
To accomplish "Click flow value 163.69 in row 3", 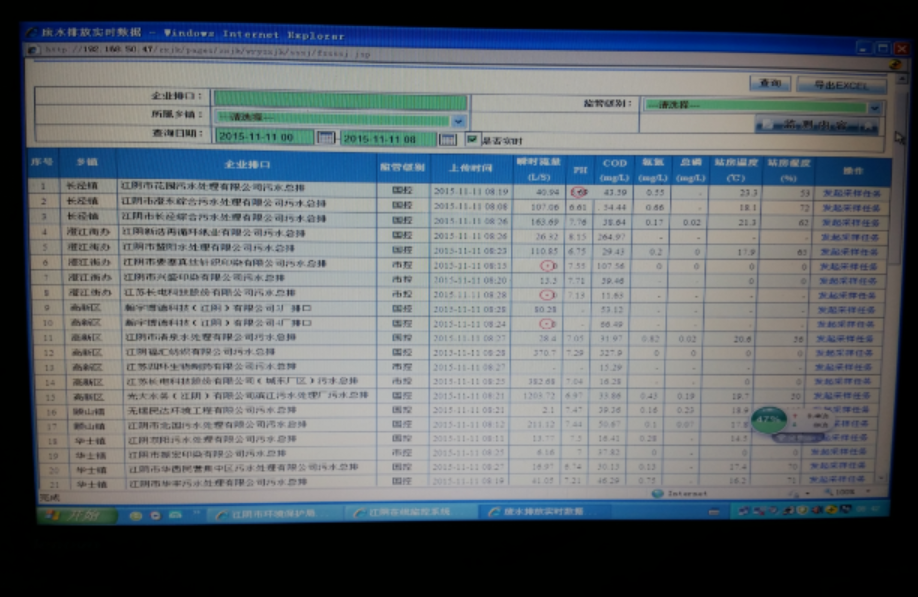I will 544,222.
